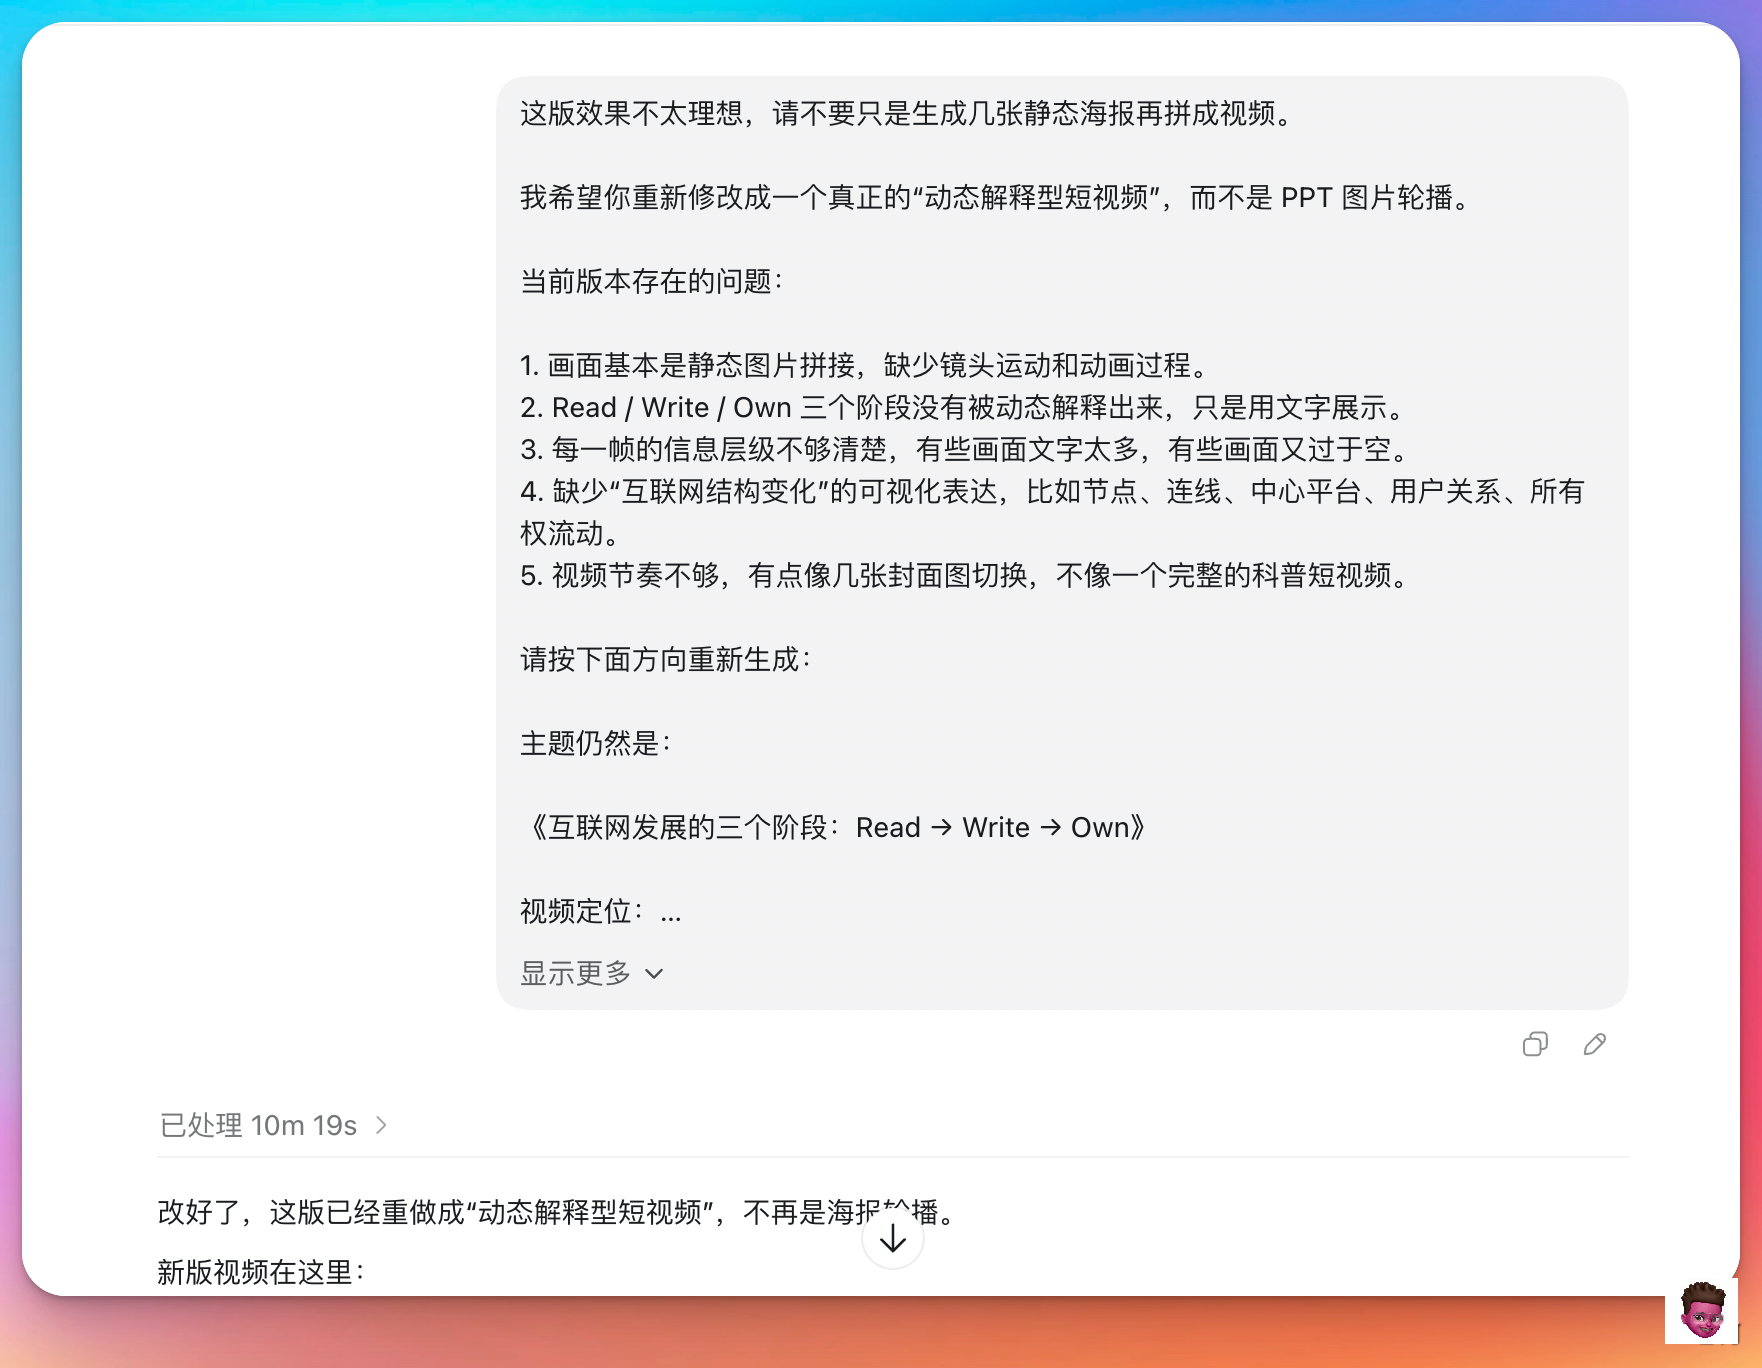
Task: Click the line 这版效果不太理想
Action: (910, 114)
